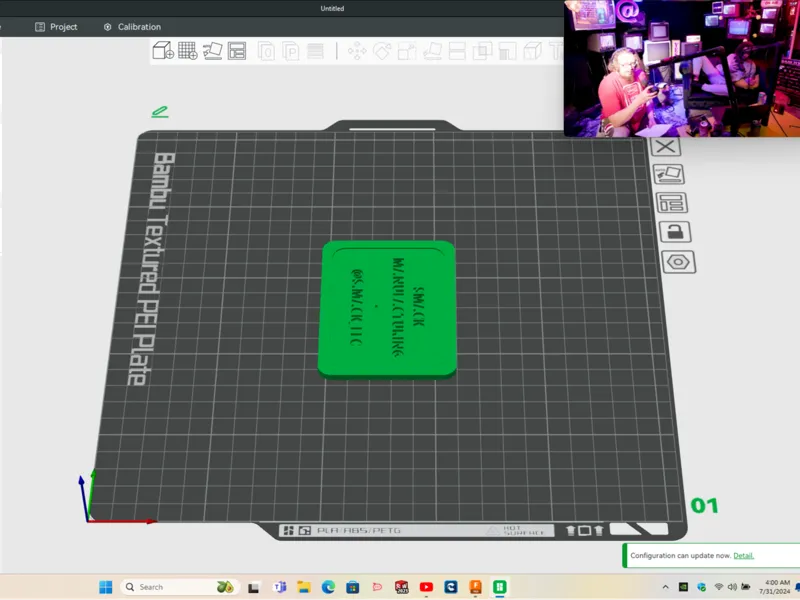Select the Support painting tool icon
800x600 pixels.
coord(507,51)
